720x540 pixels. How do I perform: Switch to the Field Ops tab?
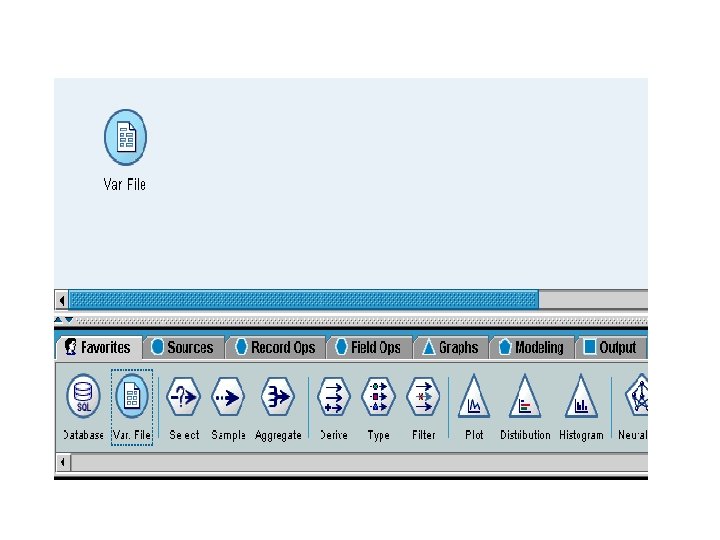[368, 347]
